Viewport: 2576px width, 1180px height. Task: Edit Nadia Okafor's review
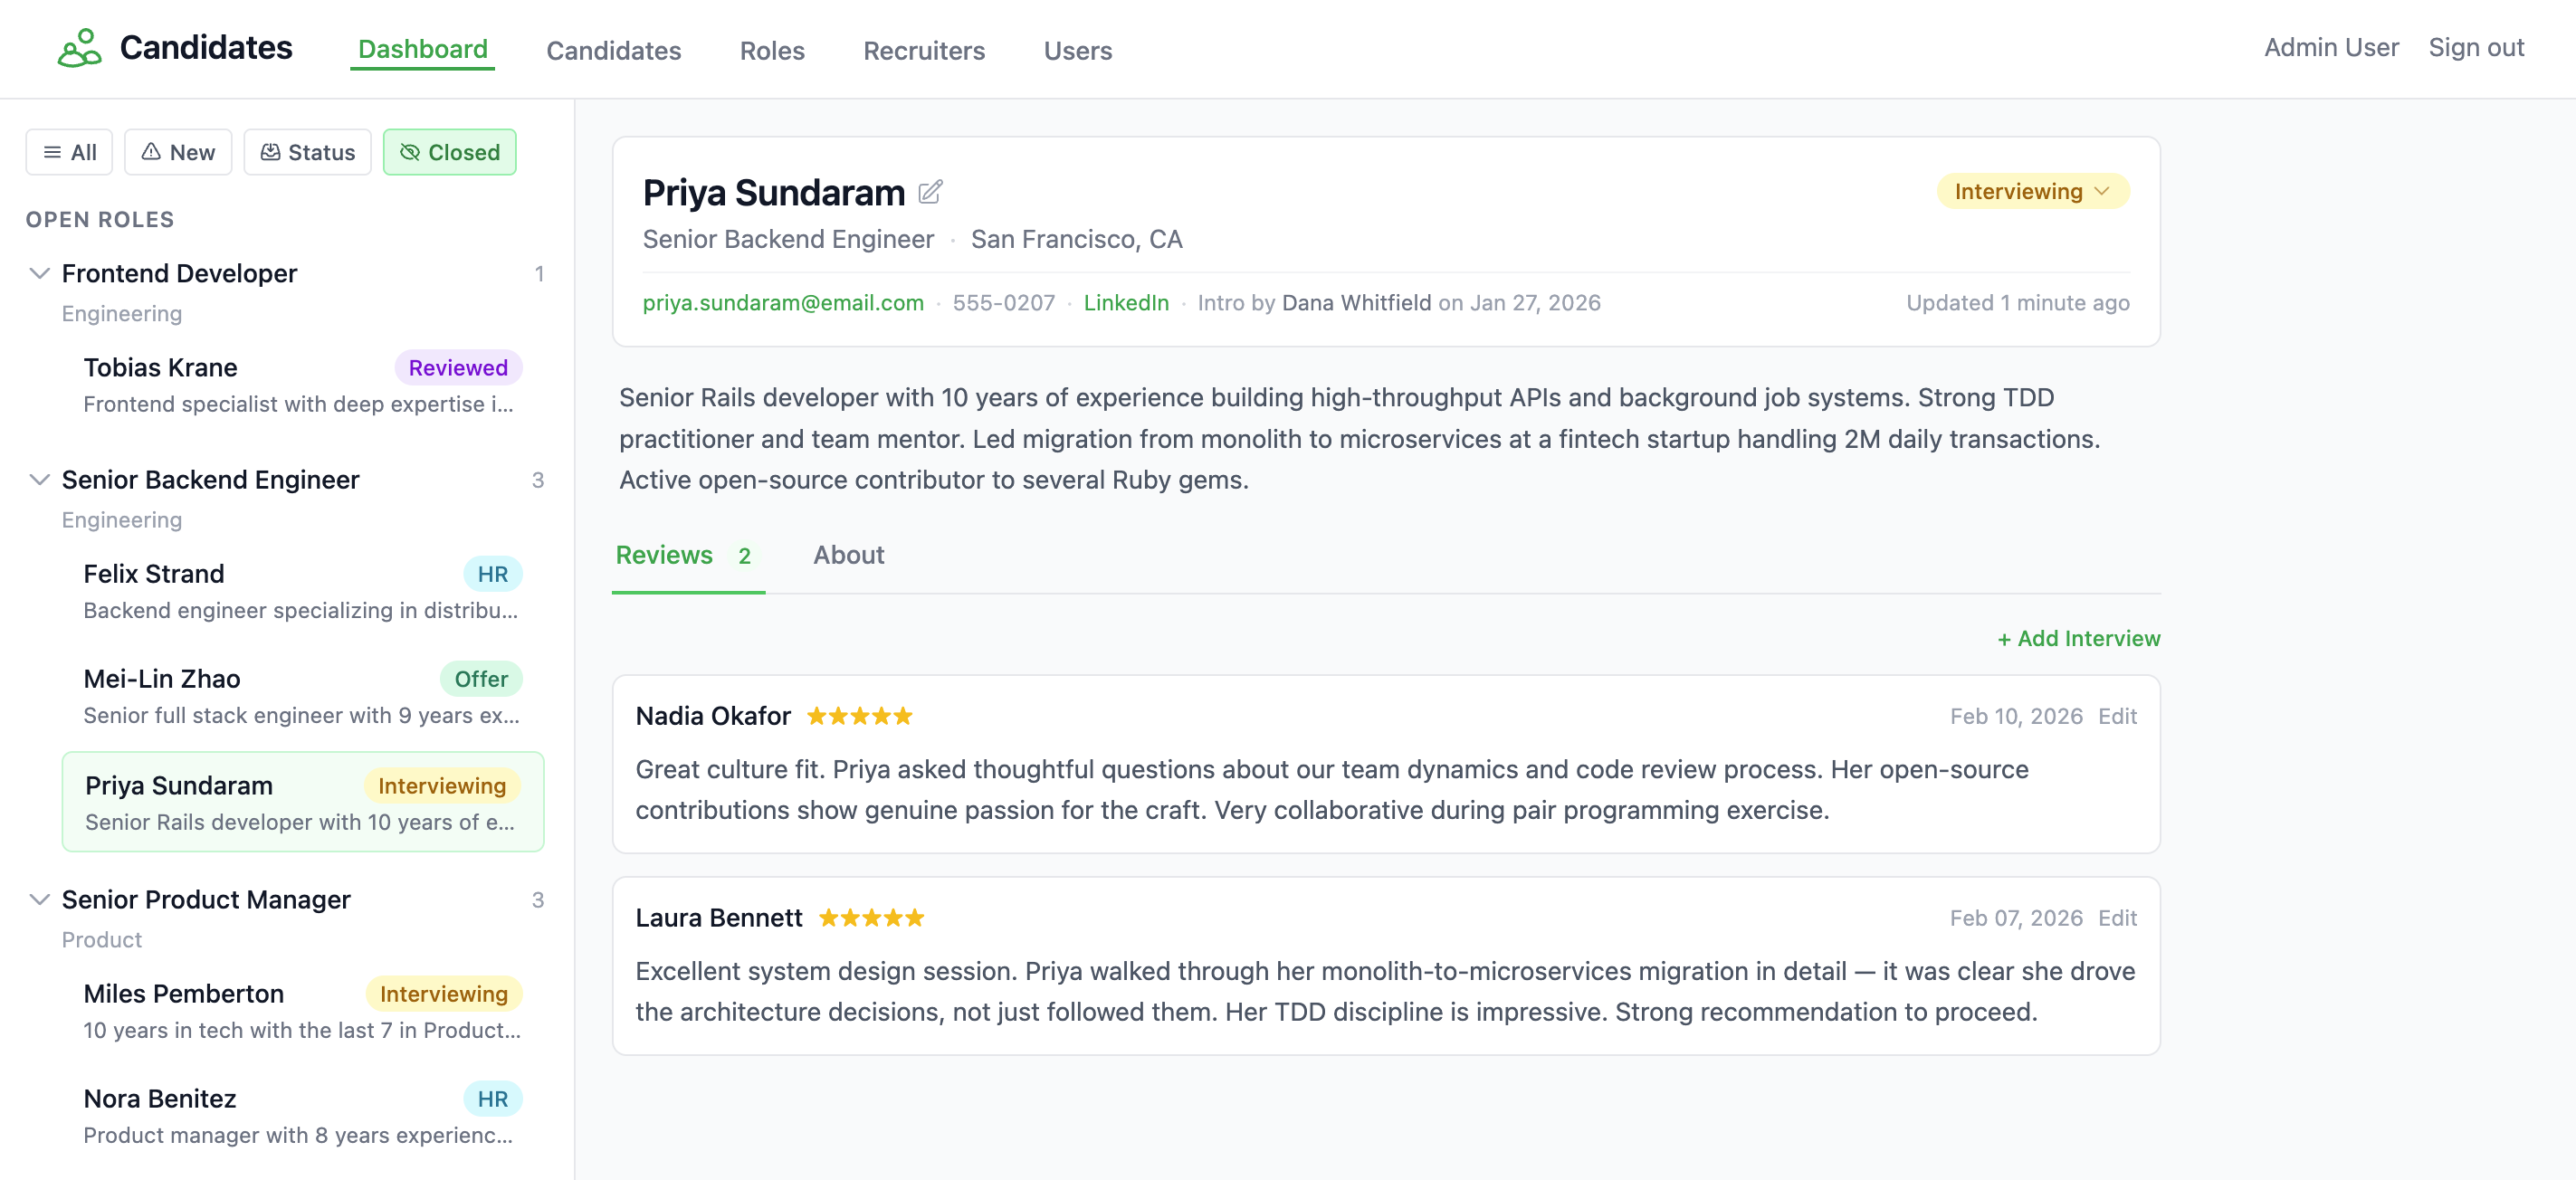pos(2117,716)
